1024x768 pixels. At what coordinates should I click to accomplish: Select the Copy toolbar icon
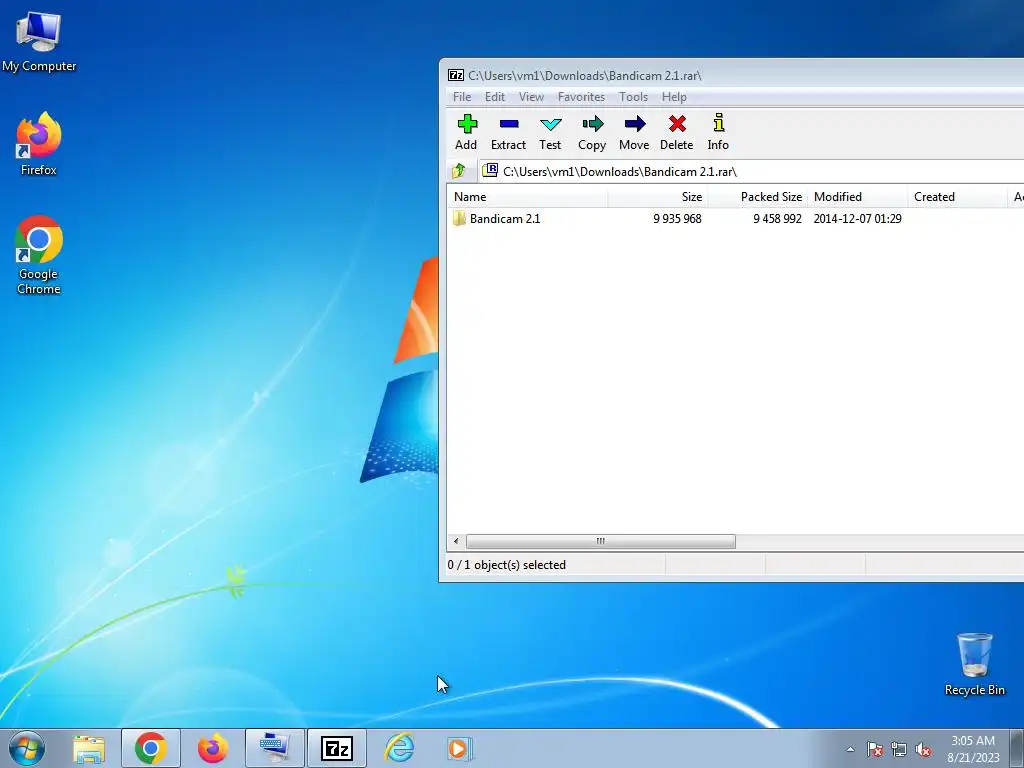[592, 133]
